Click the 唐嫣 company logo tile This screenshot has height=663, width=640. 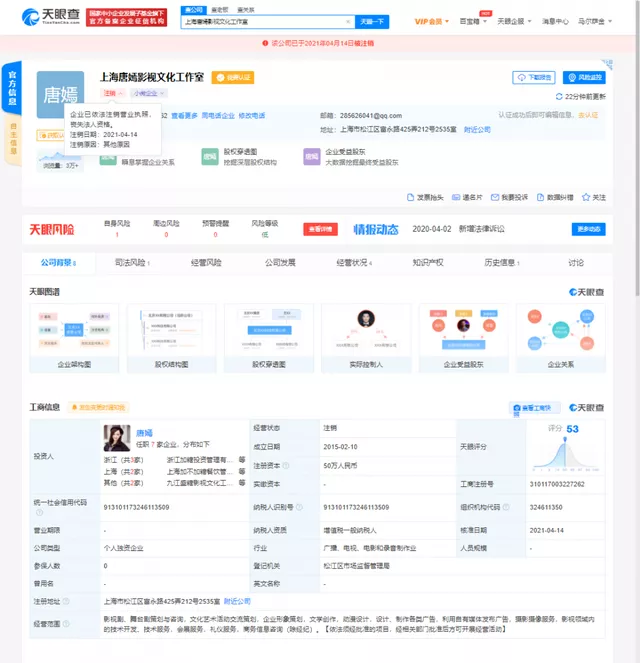point(60,96)
